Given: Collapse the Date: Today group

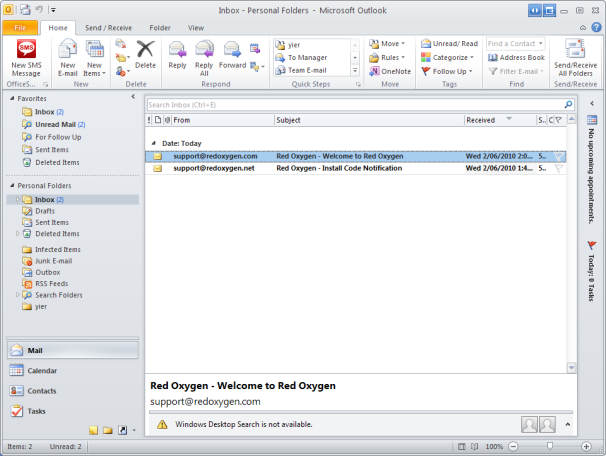Looking at the screenshot, I should click(x=153, y=143).
